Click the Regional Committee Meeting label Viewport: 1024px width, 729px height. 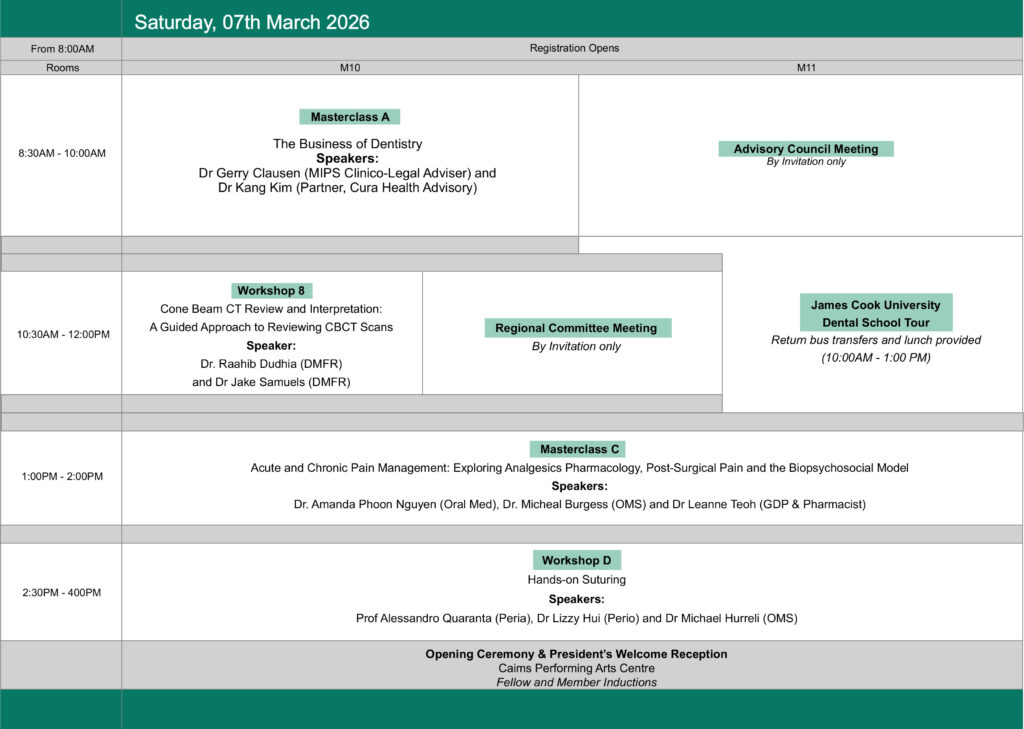click(x=577, y=328)
